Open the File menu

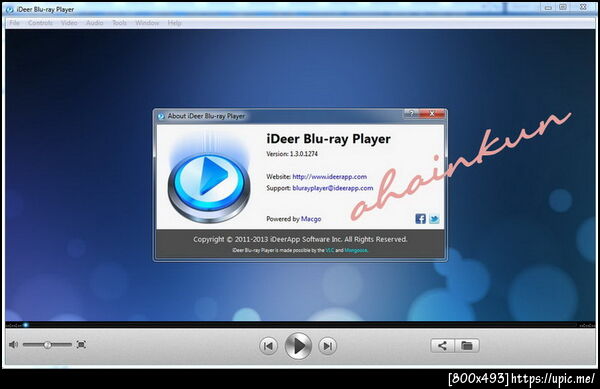[x=15, y=23]
